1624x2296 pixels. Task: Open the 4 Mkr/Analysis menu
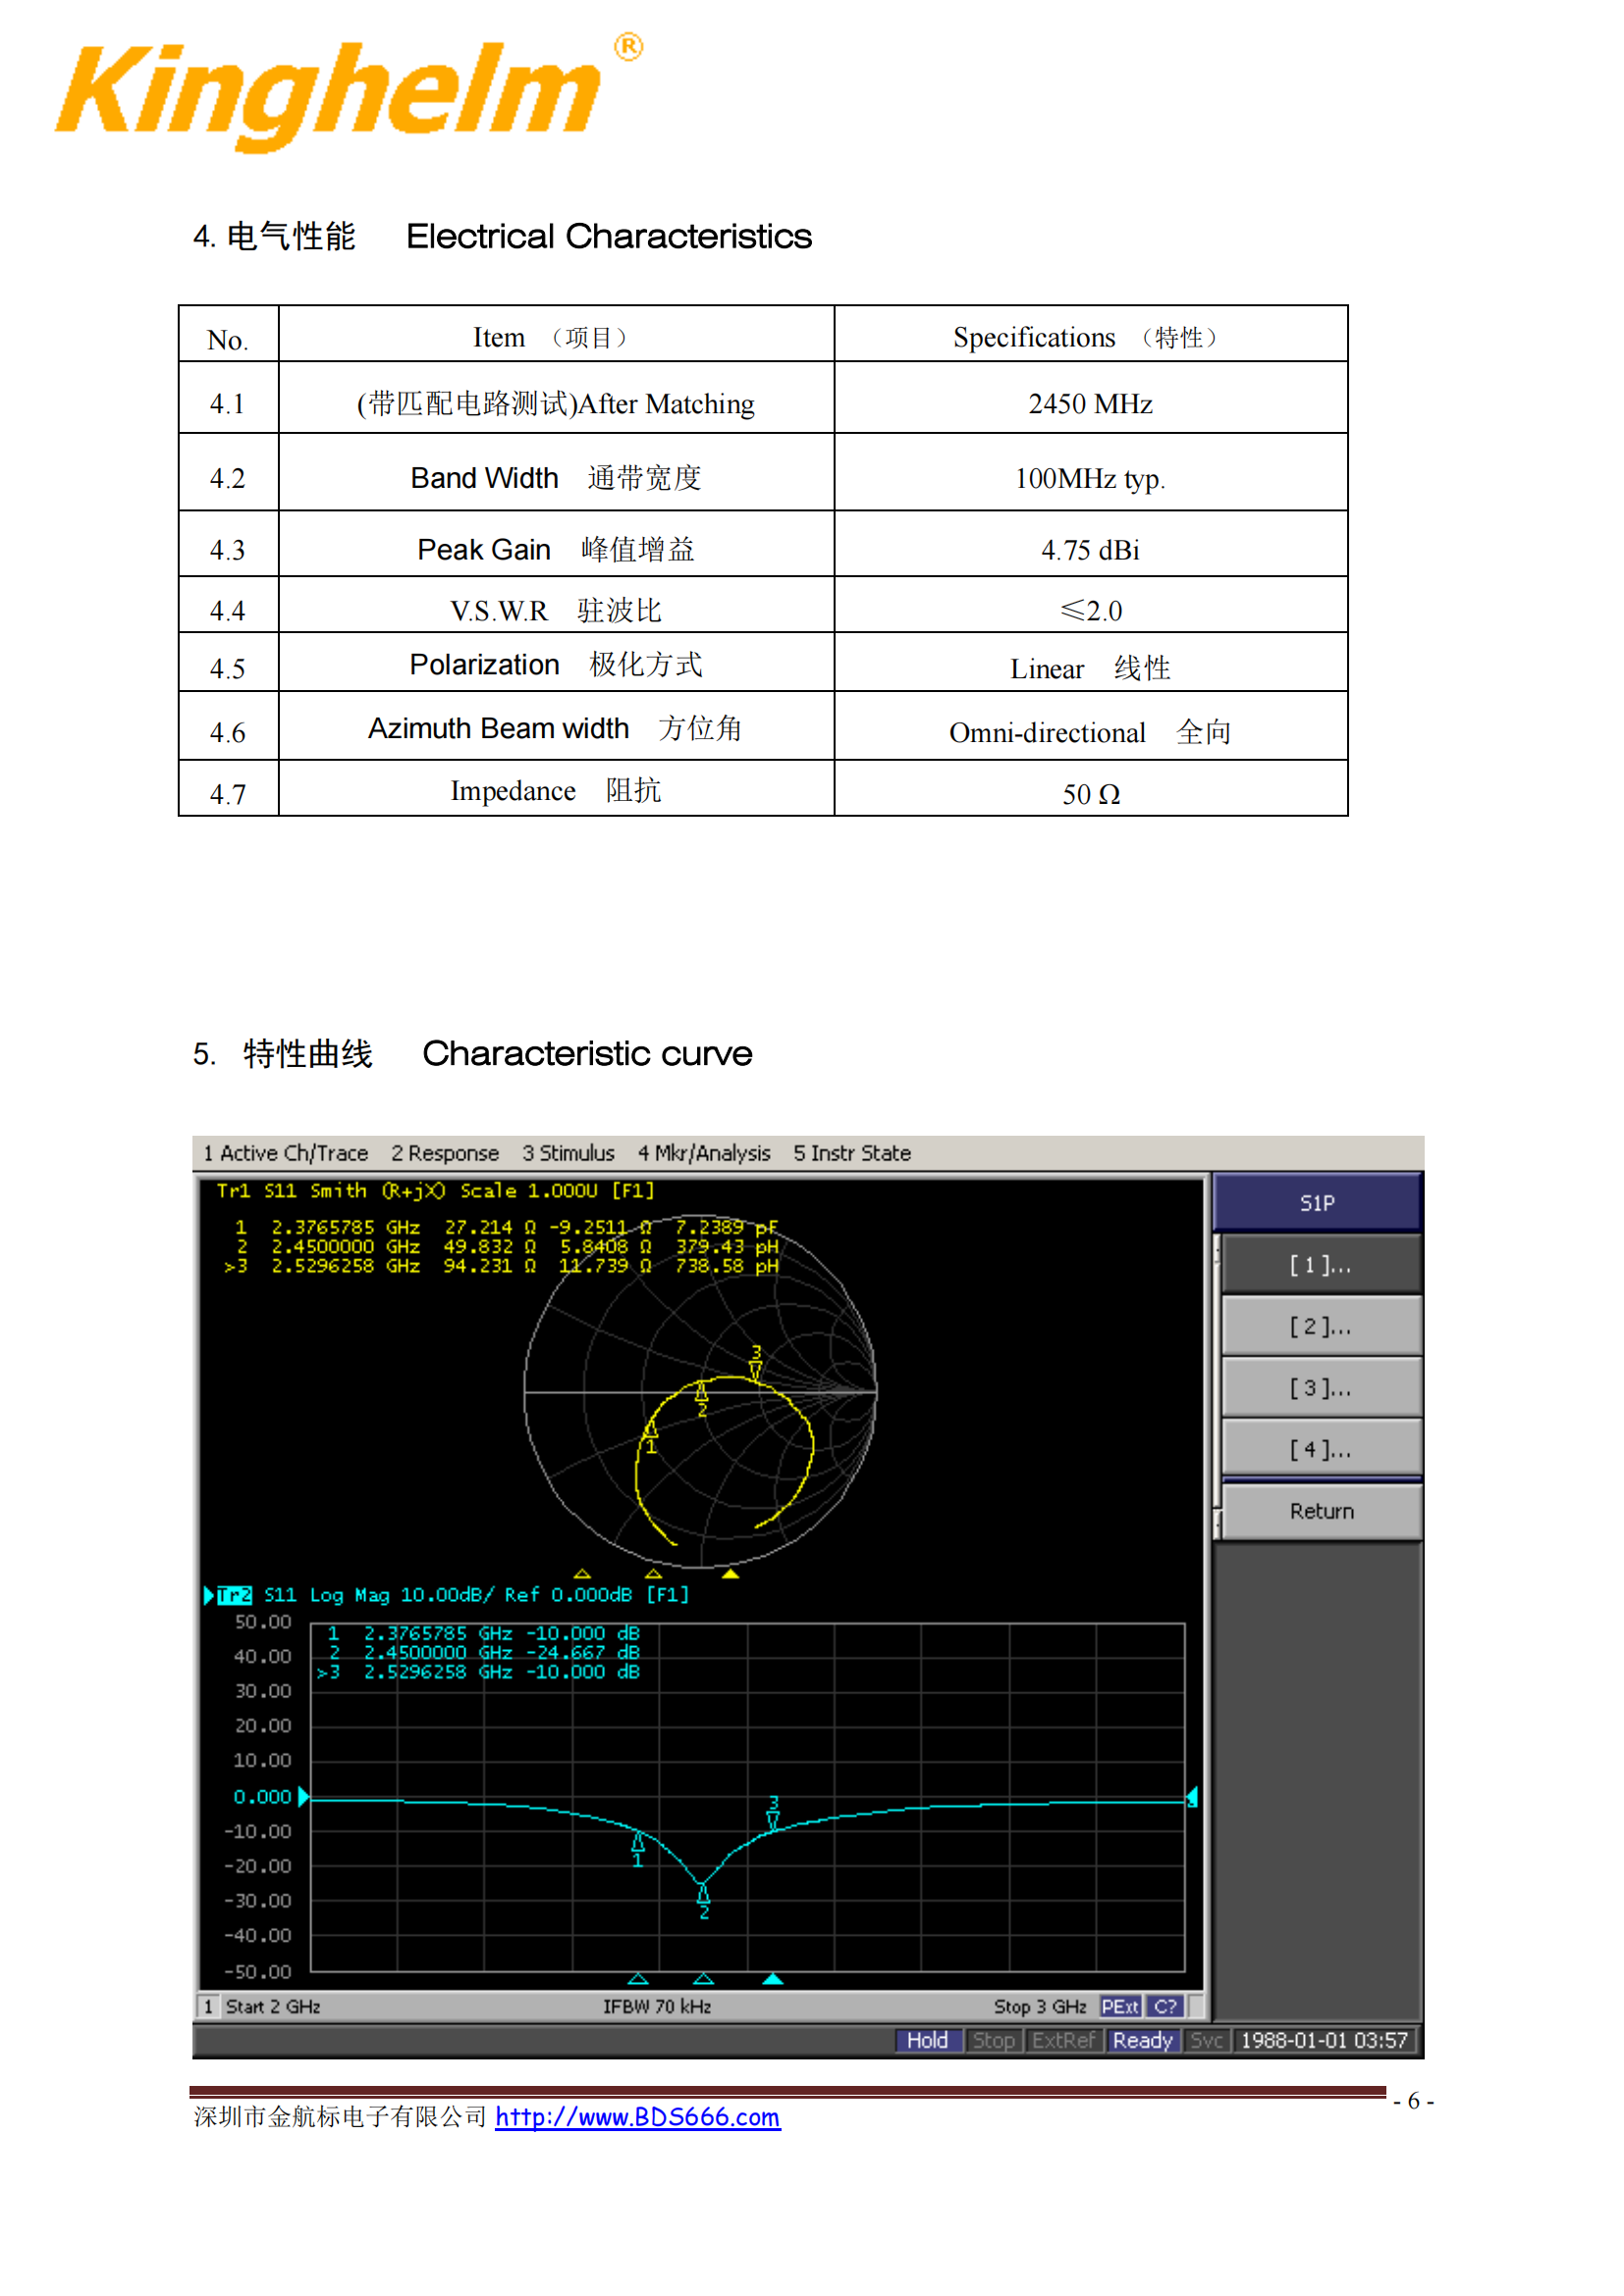click(704, 1153)
